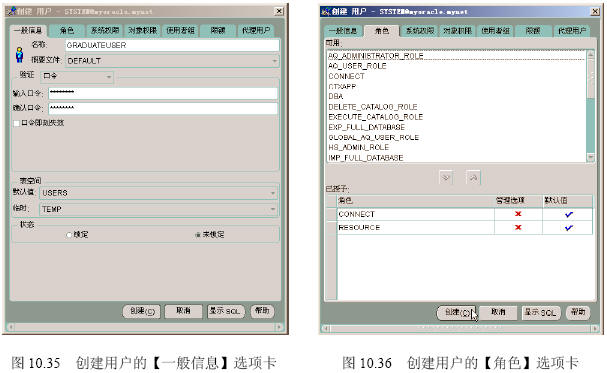
Task: Click 显示 SQL button in the general info dialog
Action: click(226, 311)
